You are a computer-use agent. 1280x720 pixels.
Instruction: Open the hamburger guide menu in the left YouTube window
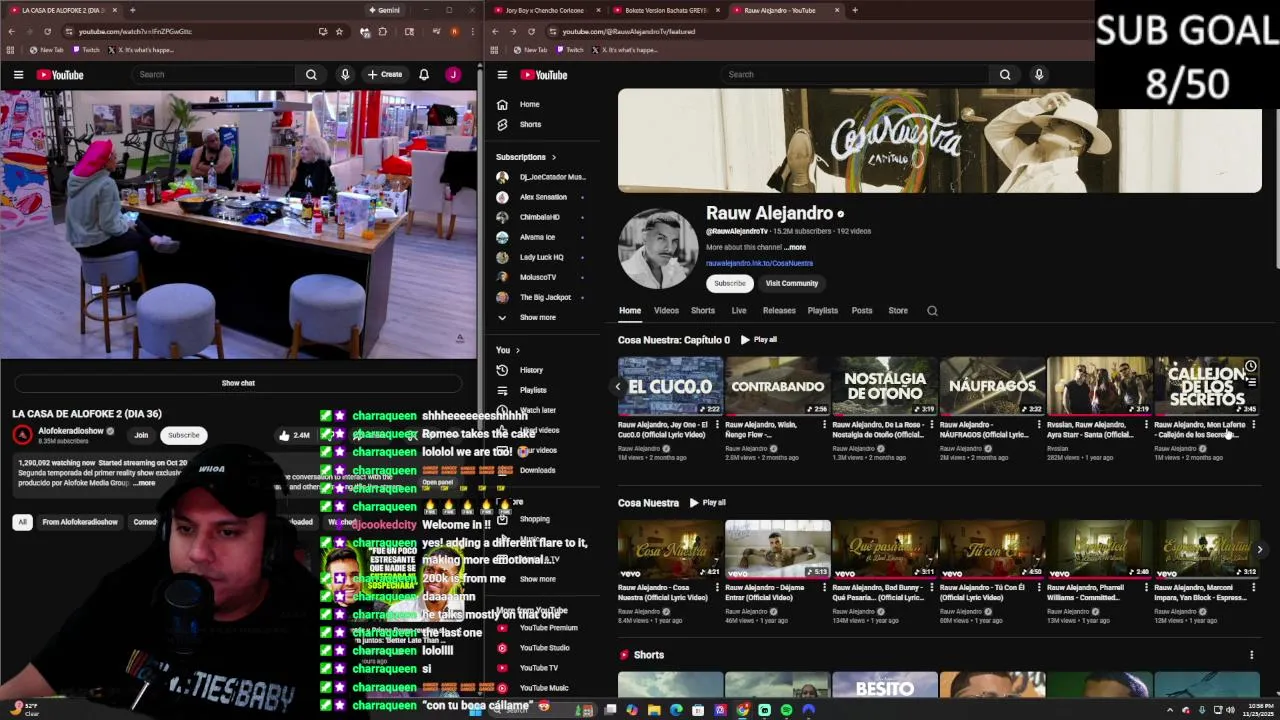pyautogui.click(x=18, y=75)
